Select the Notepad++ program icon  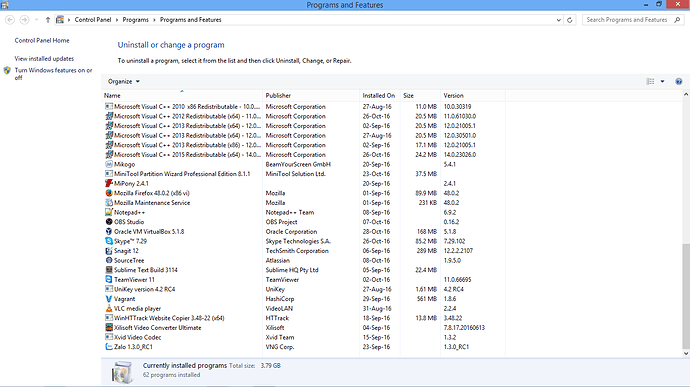click(109, 212)
